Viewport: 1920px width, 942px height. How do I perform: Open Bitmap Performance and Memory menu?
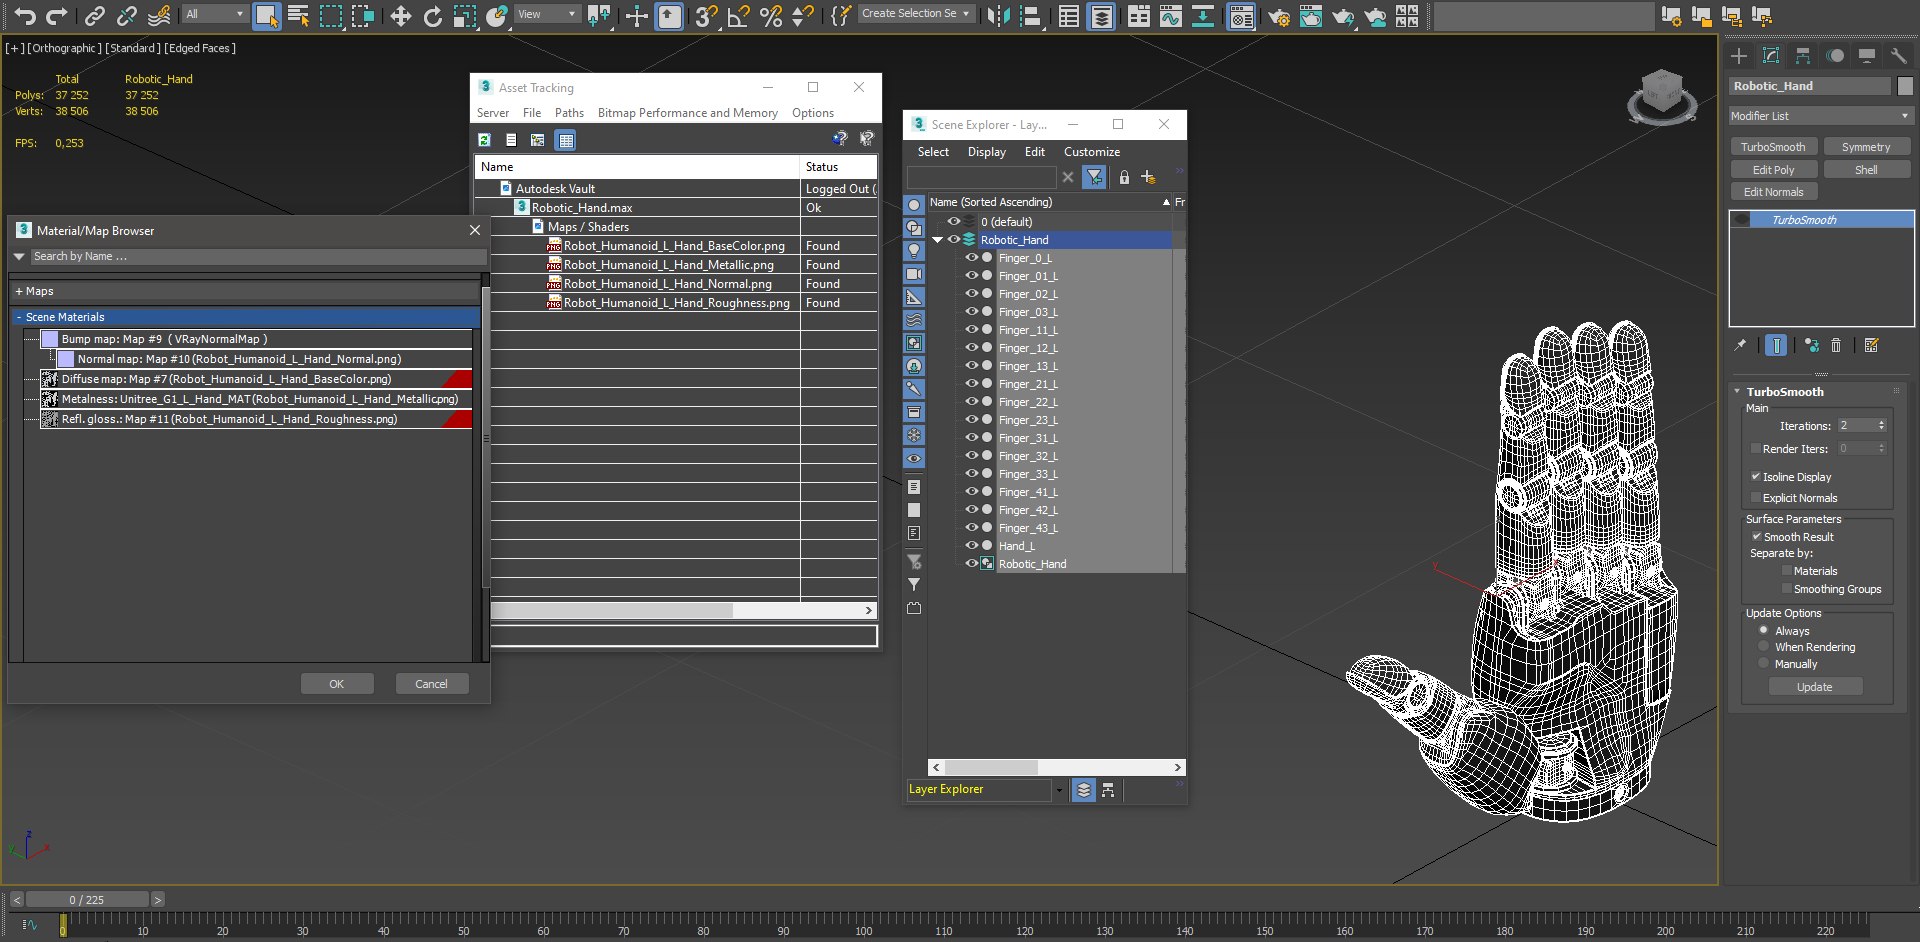click(687, 113)
